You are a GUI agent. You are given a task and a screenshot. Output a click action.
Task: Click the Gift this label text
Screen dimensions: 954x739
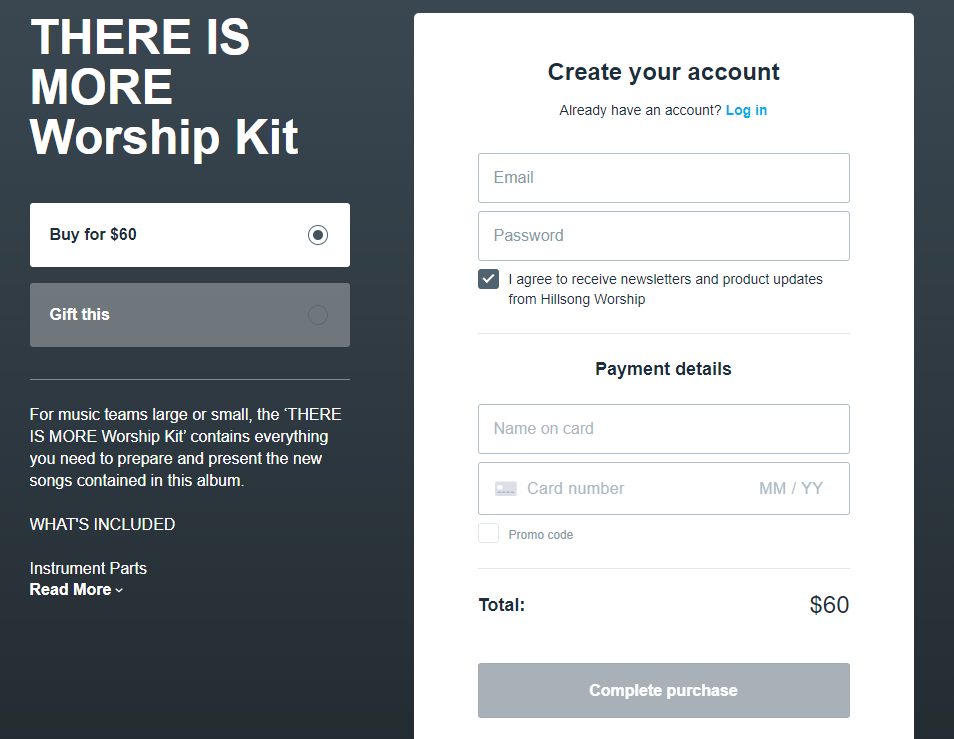tap(80, 315)
